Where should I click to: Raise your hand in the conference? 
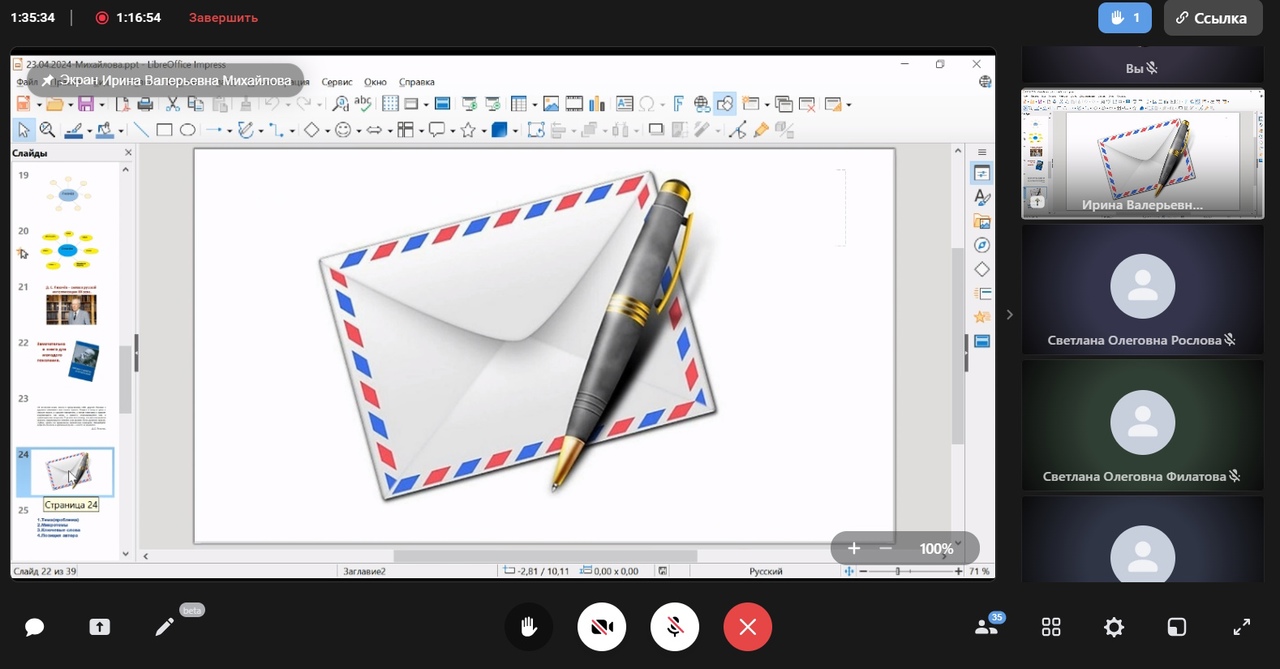(x=529, y=627)
